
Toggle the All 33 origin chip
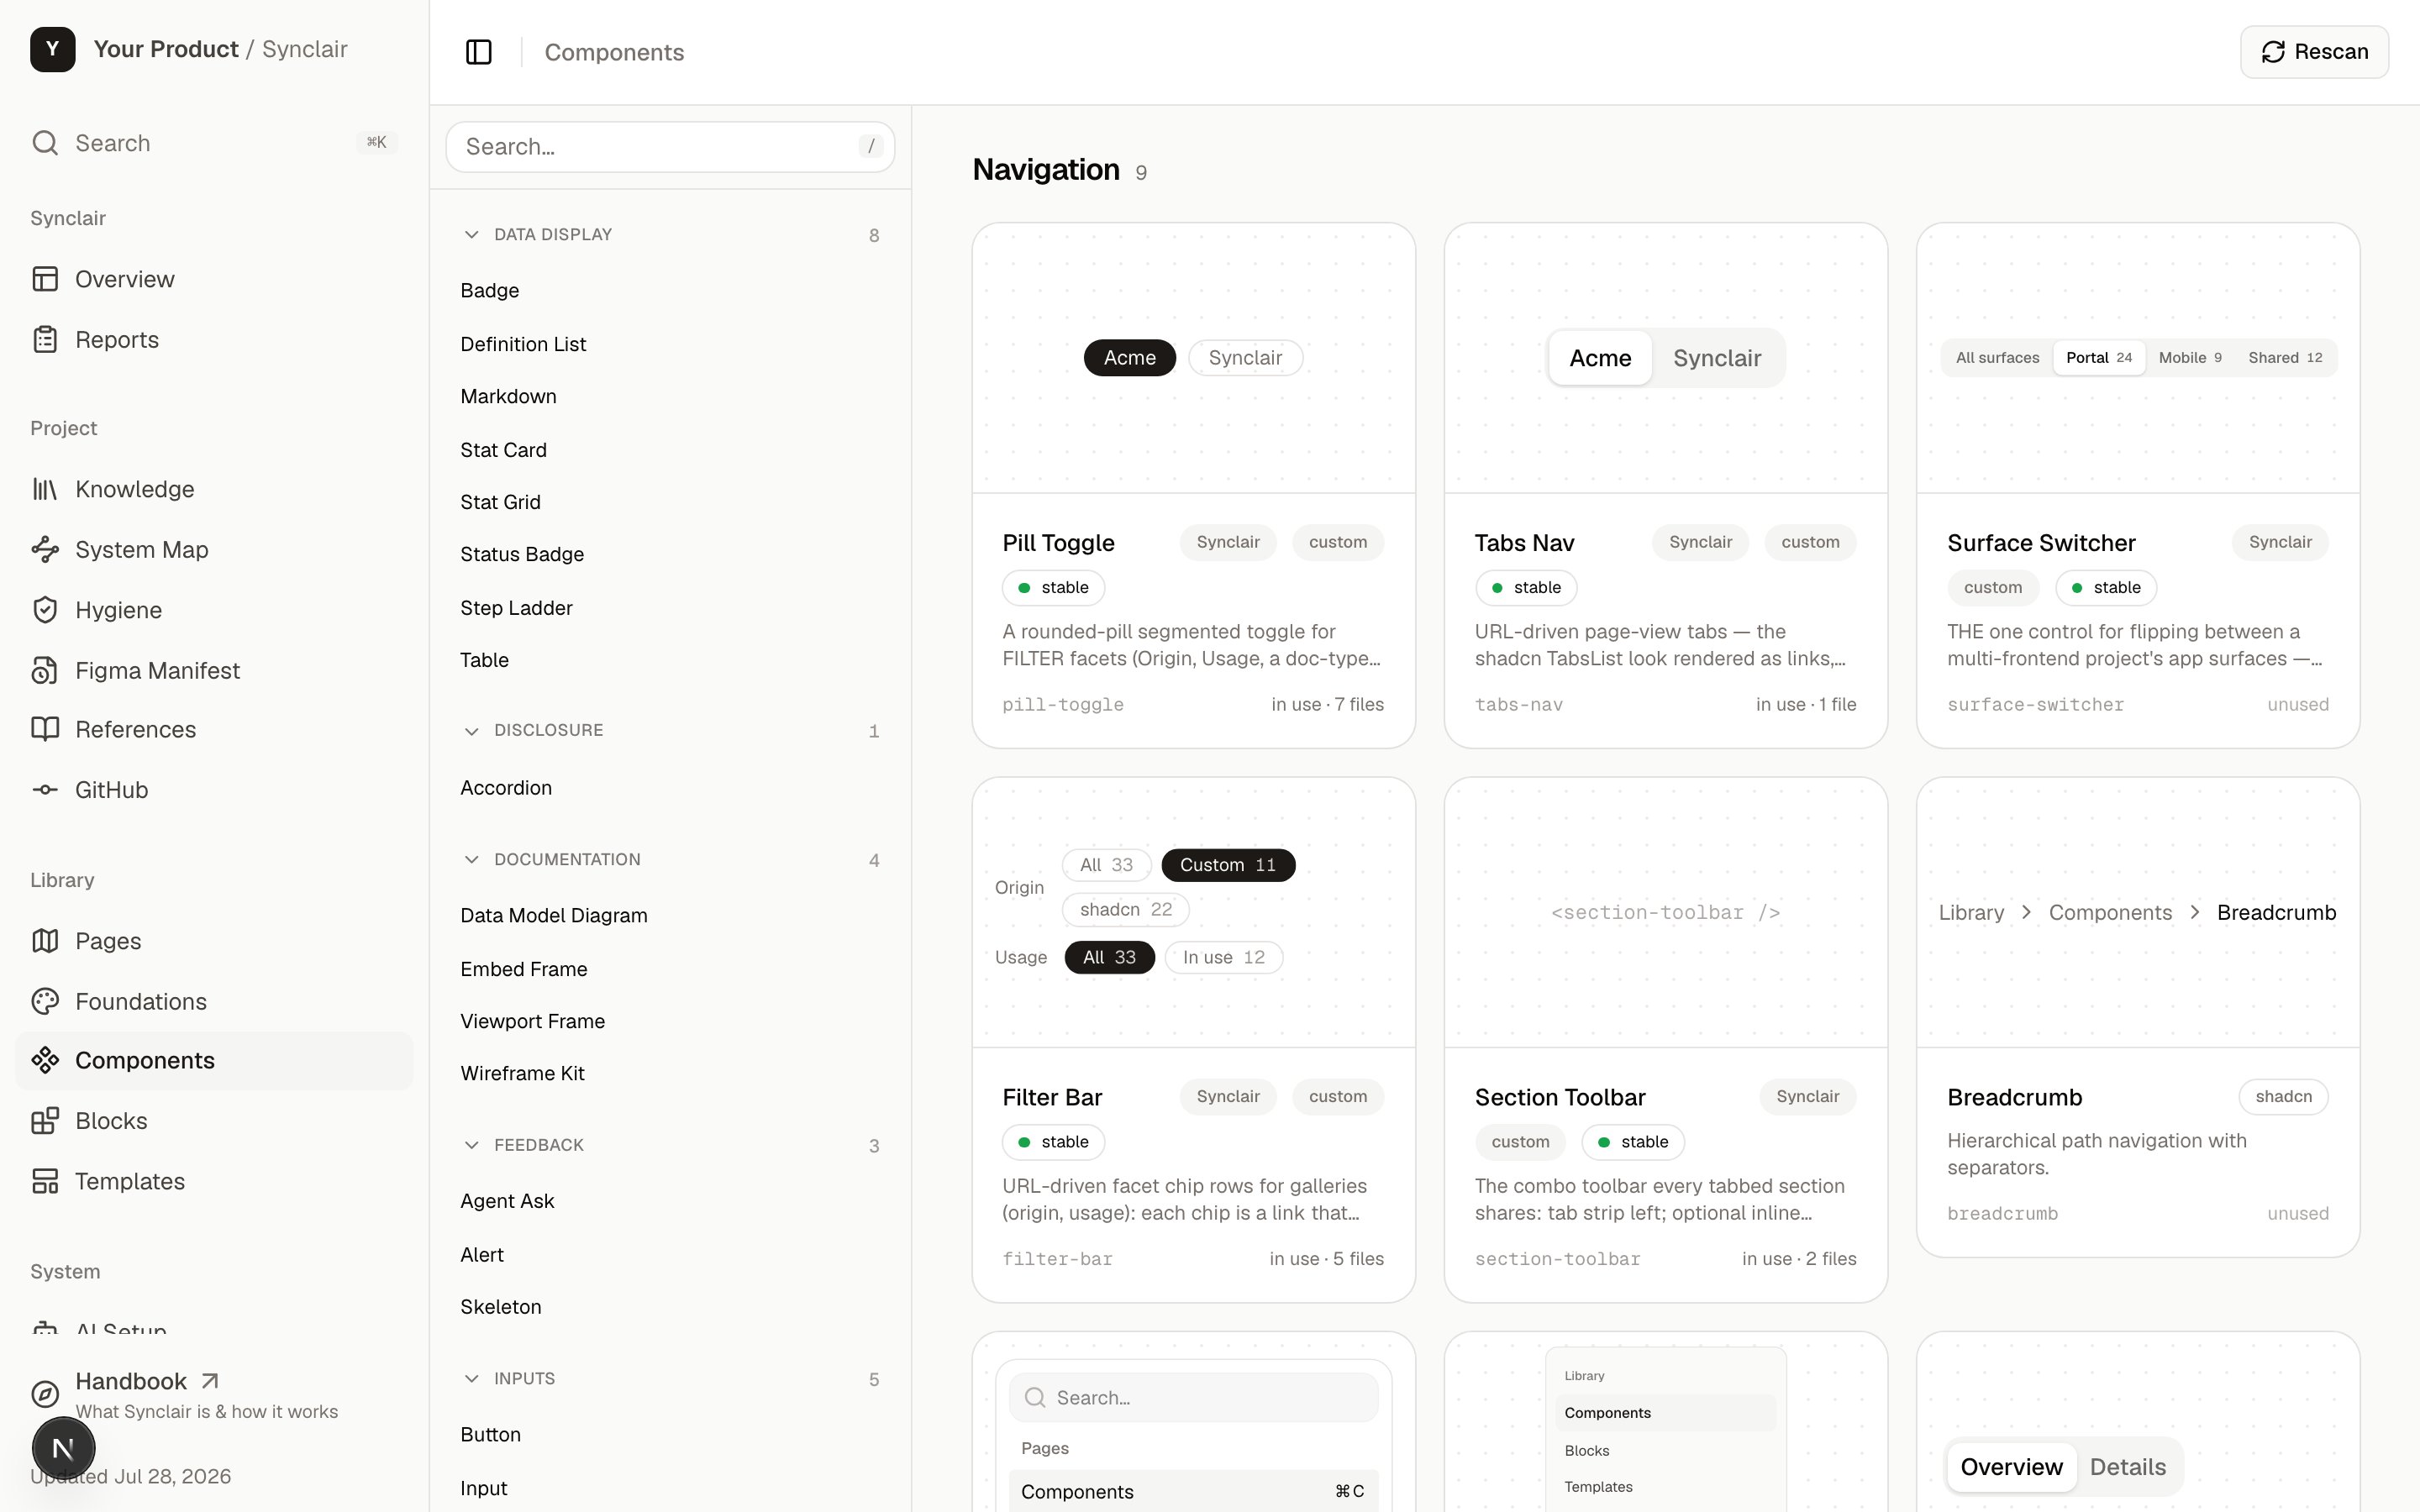click(1106, 865)
